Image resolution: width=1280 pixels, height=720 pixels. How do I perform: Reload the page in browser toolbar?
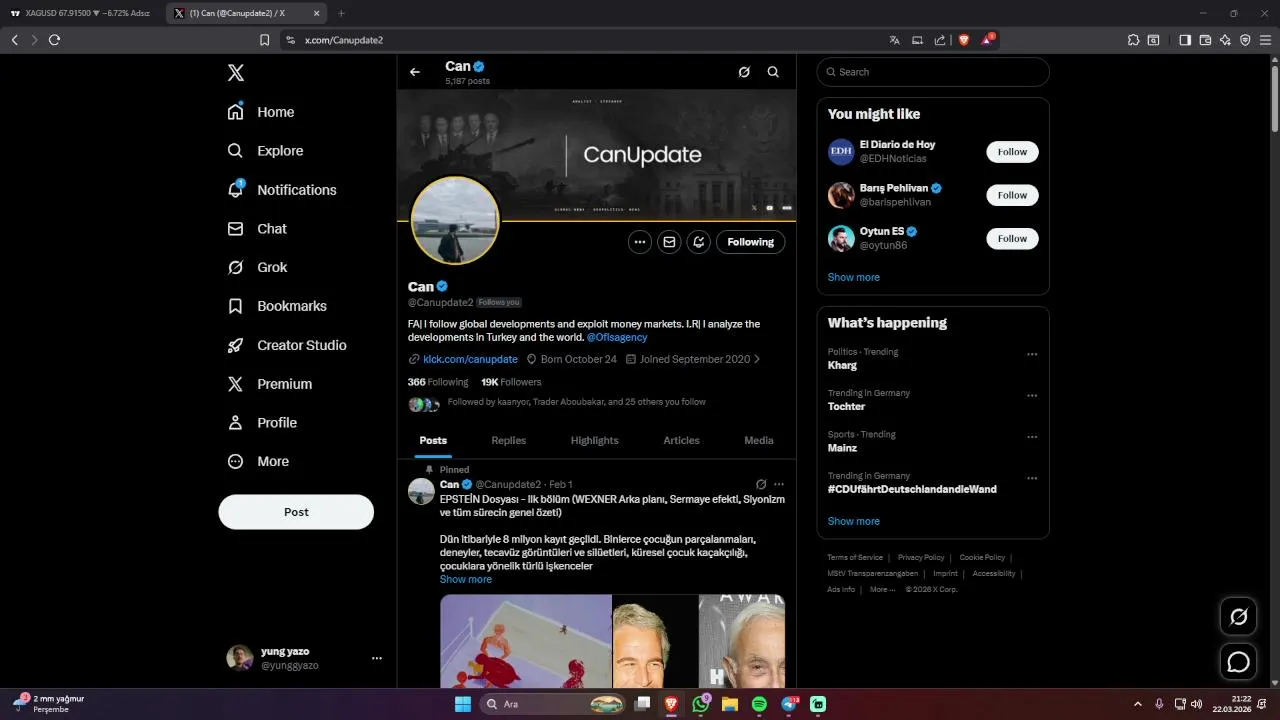coord(54,40)
